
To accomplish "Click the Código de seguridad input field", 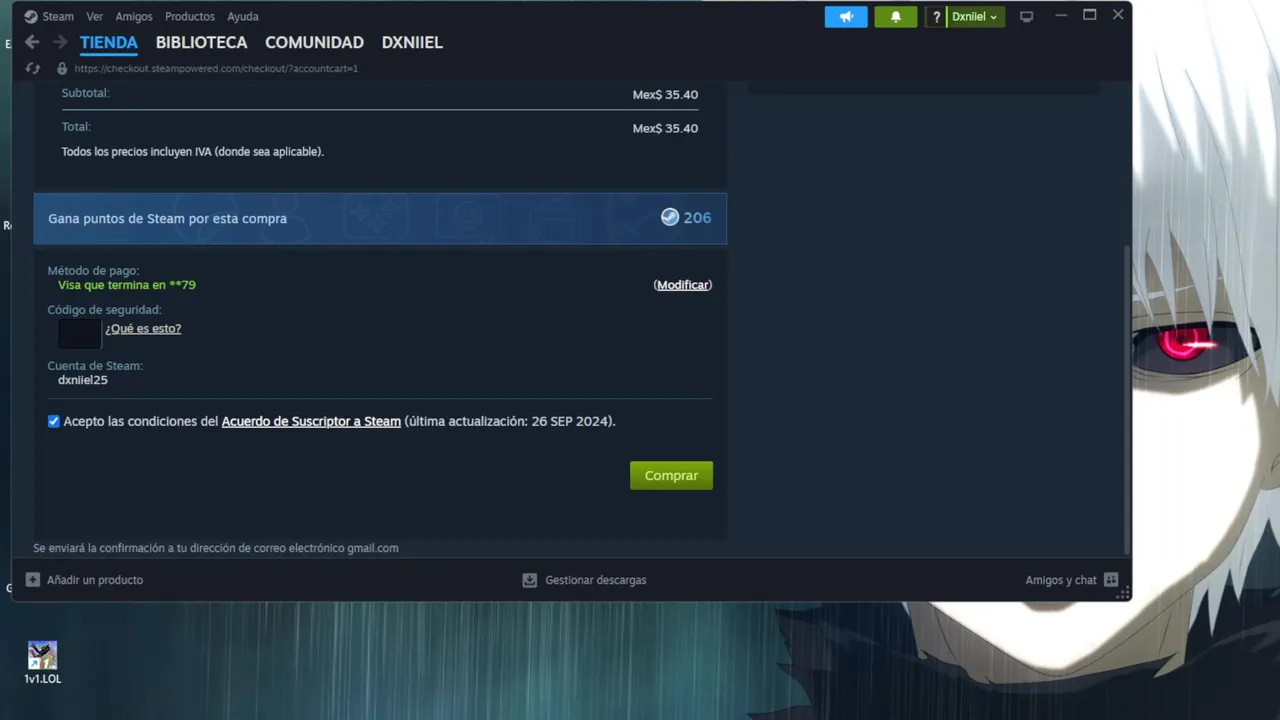I will coord(79,333).
